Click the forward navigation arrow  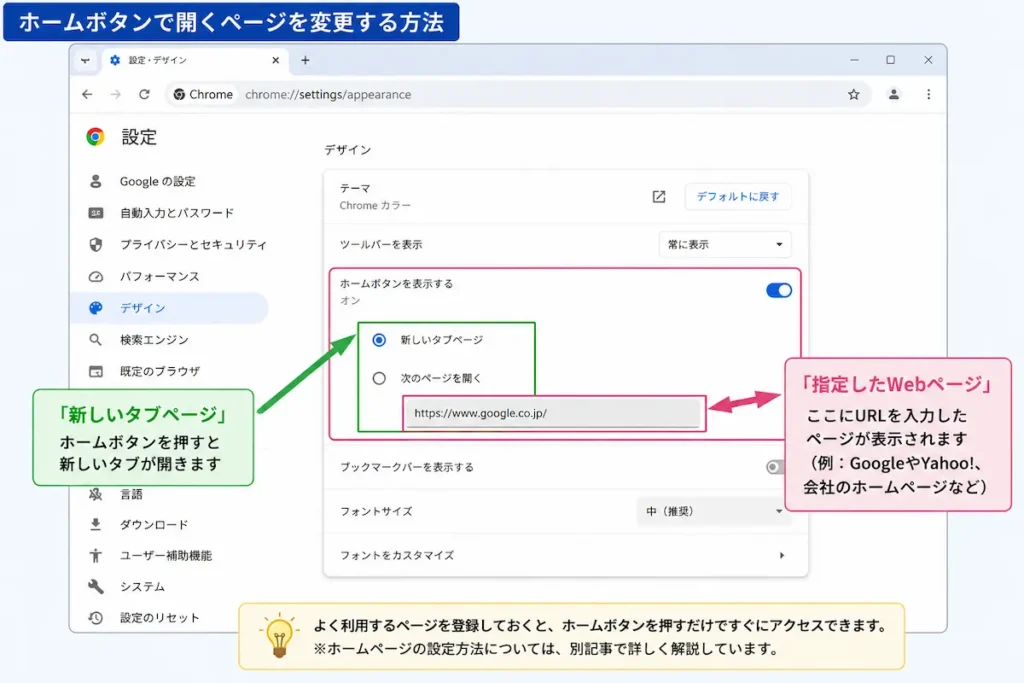pyautogui.click(x=116, y=95)
